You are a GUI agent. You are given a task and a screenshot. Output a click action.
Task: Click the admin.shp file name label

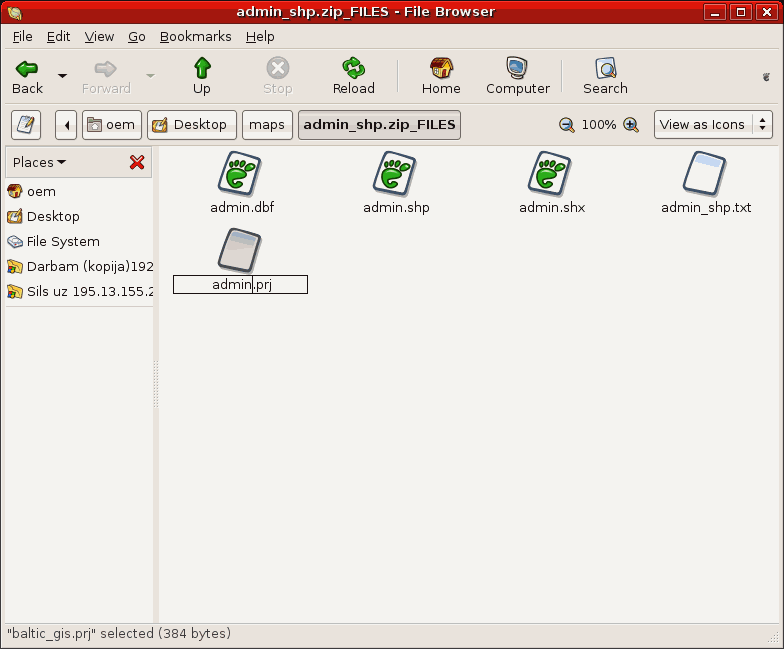click(396, 208)
